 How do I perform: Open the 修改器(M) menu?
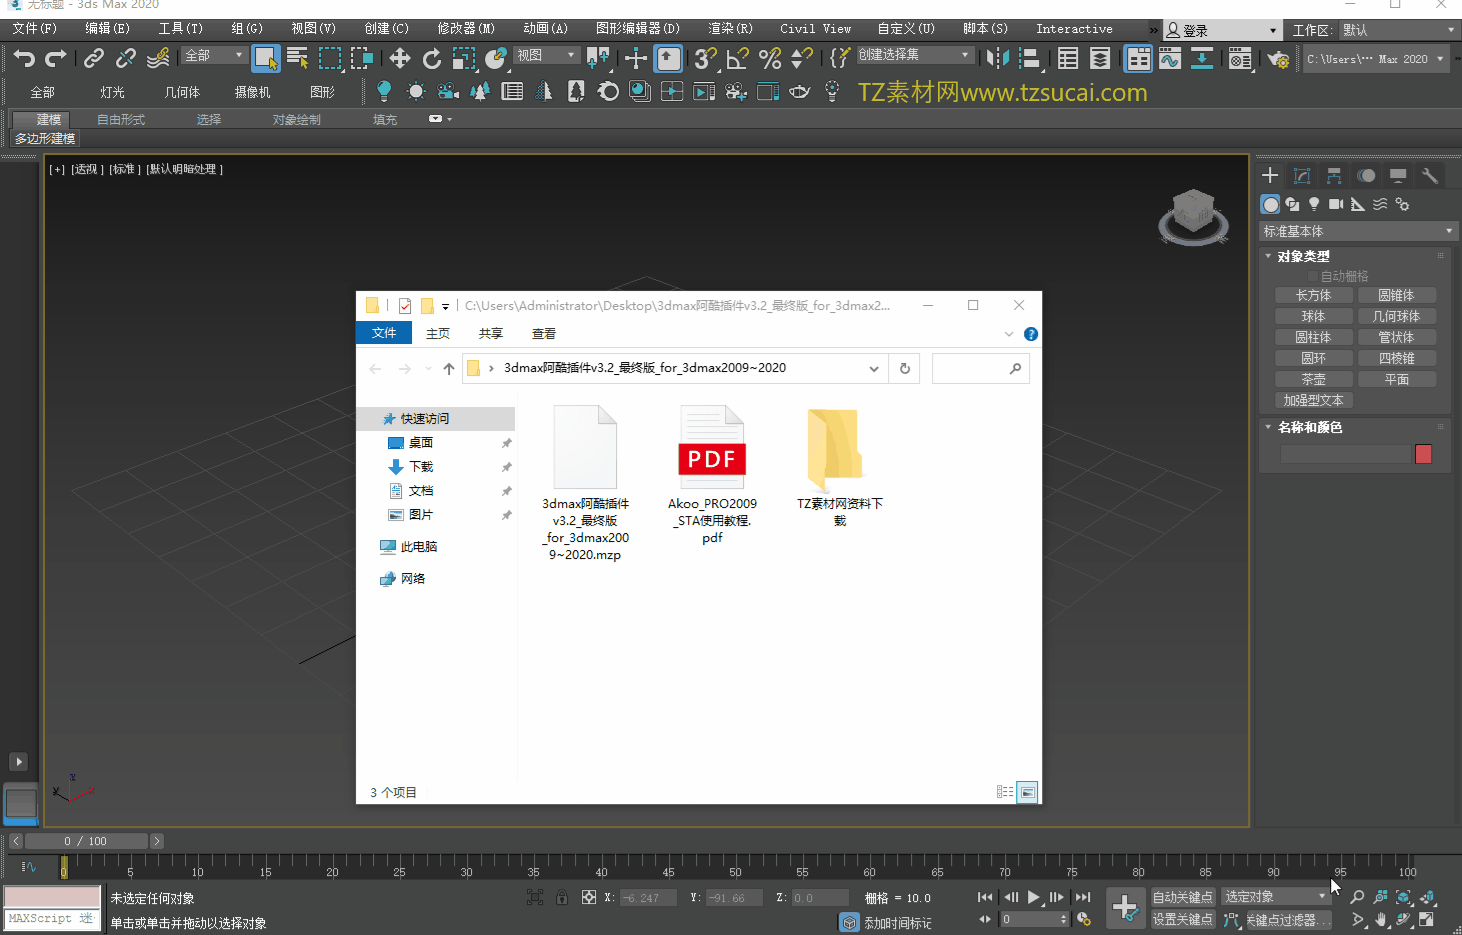[466, 29]
